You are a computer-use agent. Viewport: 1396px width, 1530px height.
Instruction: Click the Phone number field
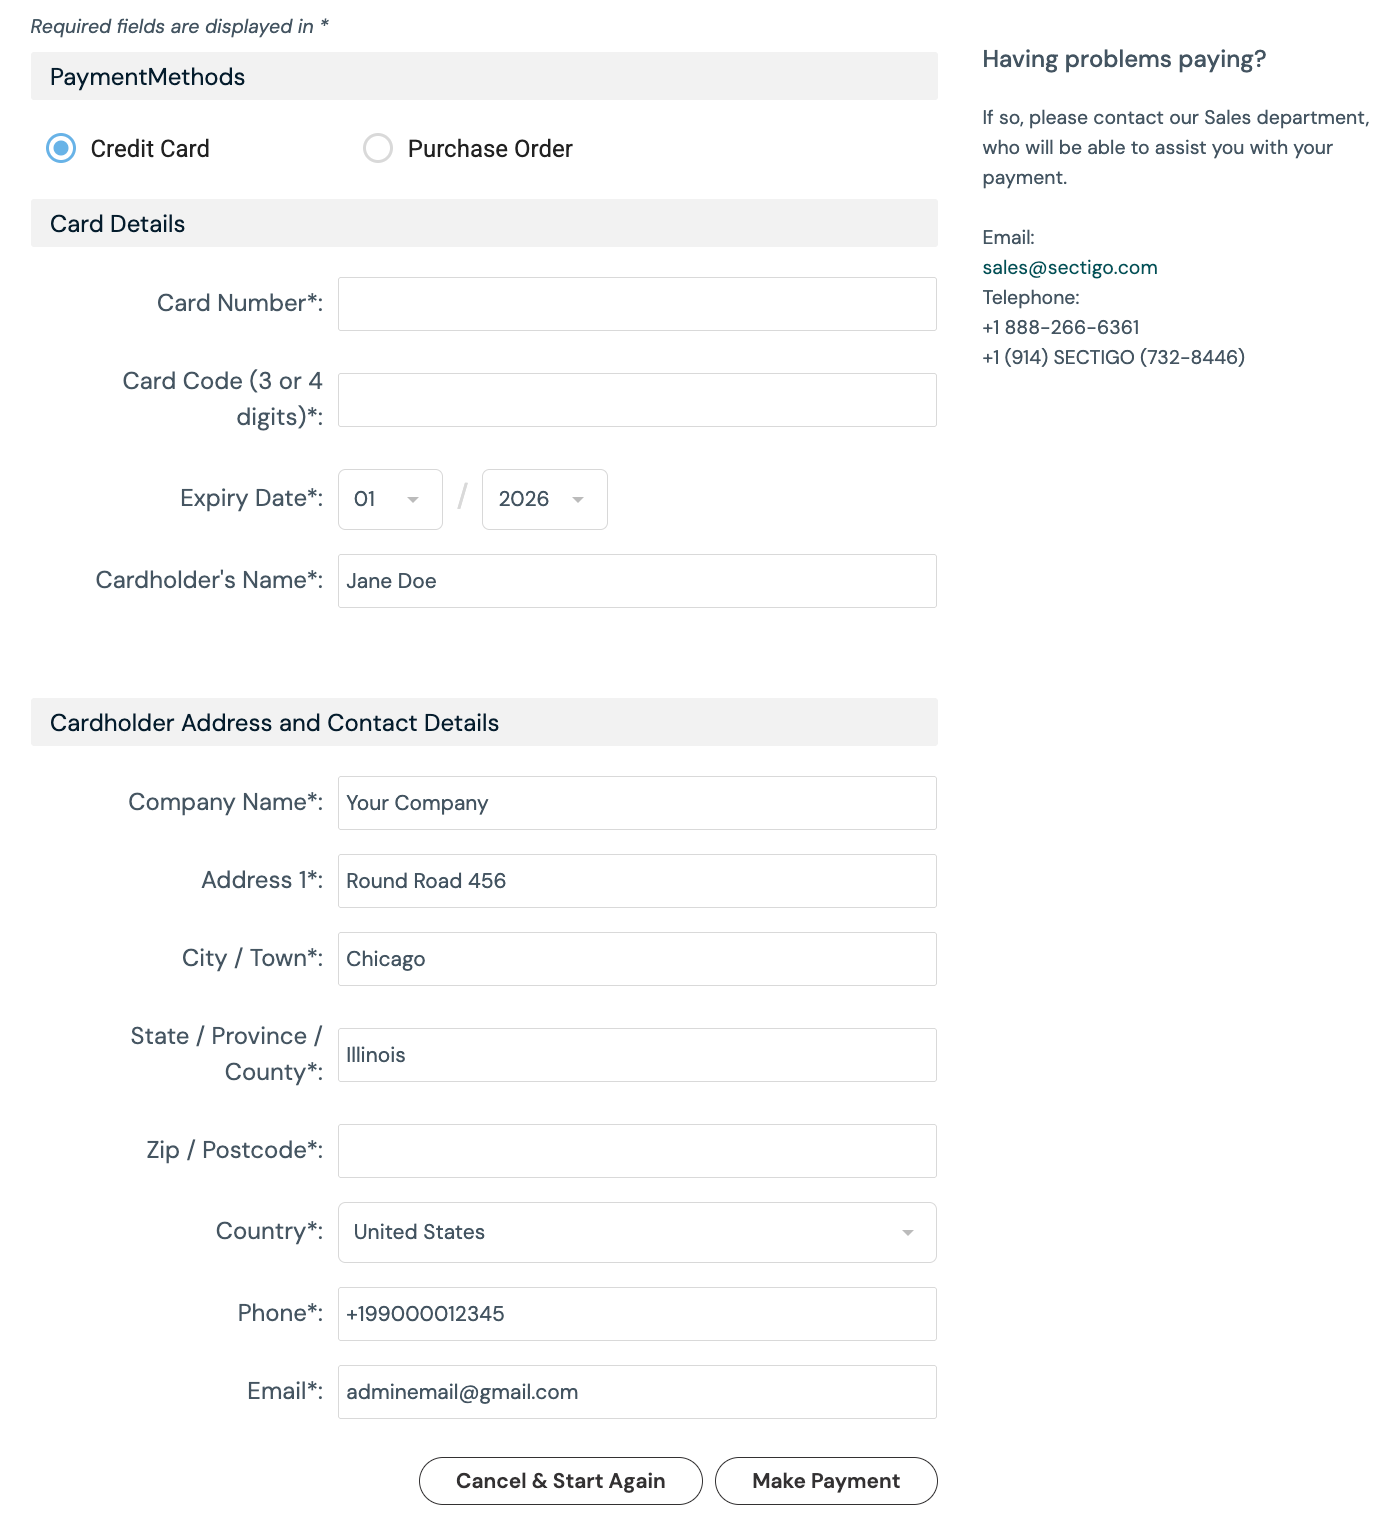pyautogui.click(x=637, y=1314)
